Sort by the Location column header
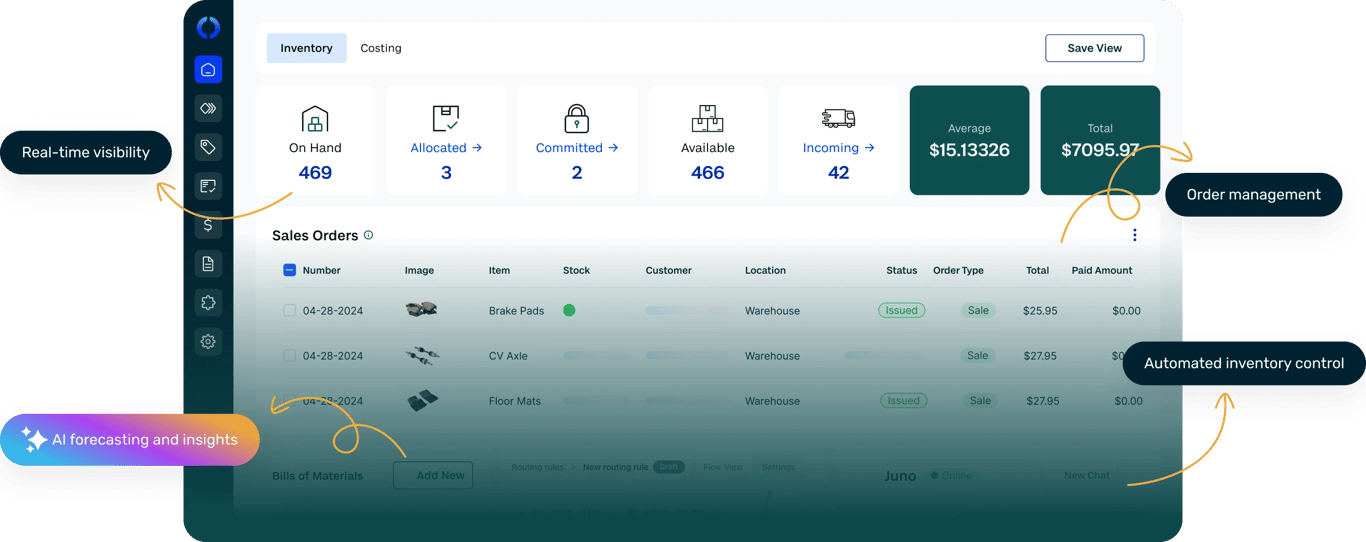The width and height of the screenshot is (1366, 542). click(765, 270)
